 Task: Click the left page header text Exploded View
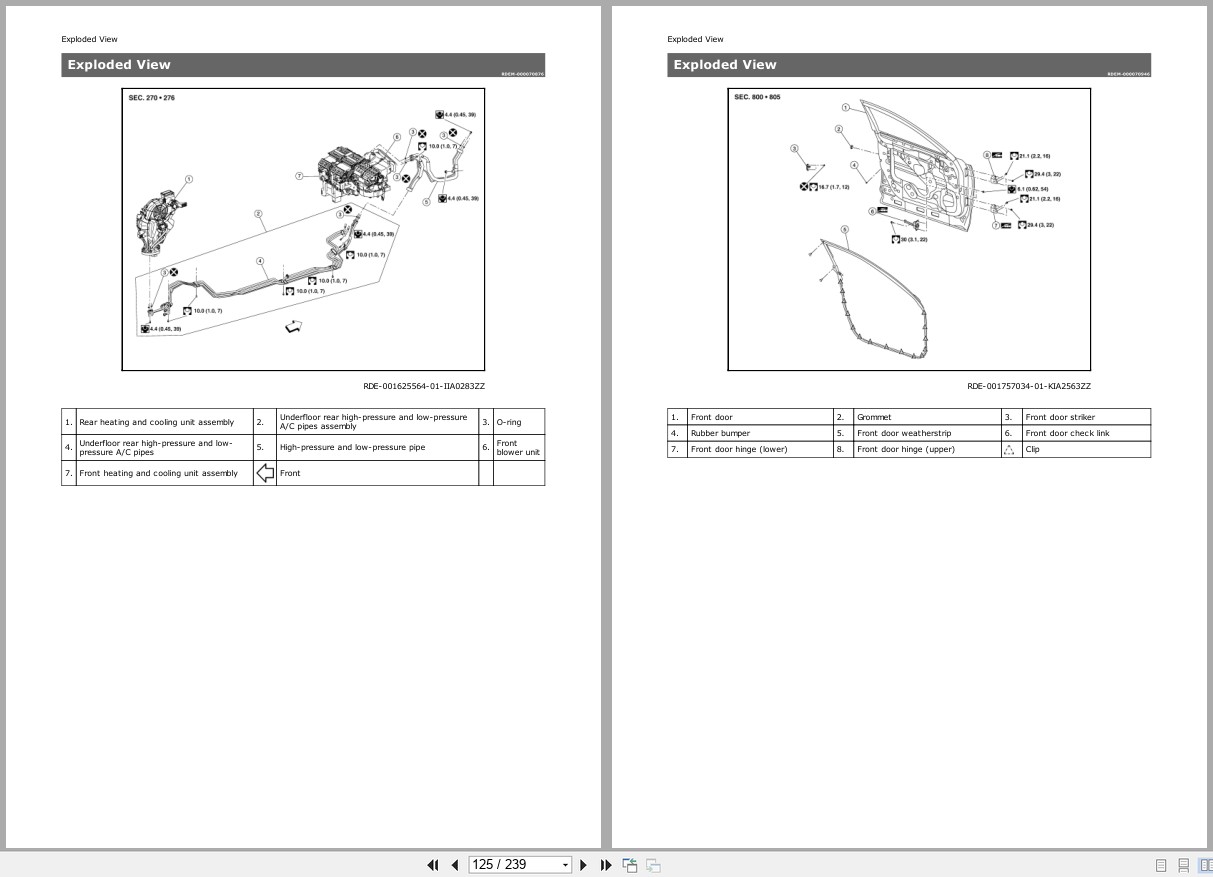click(x=89, y=39)
